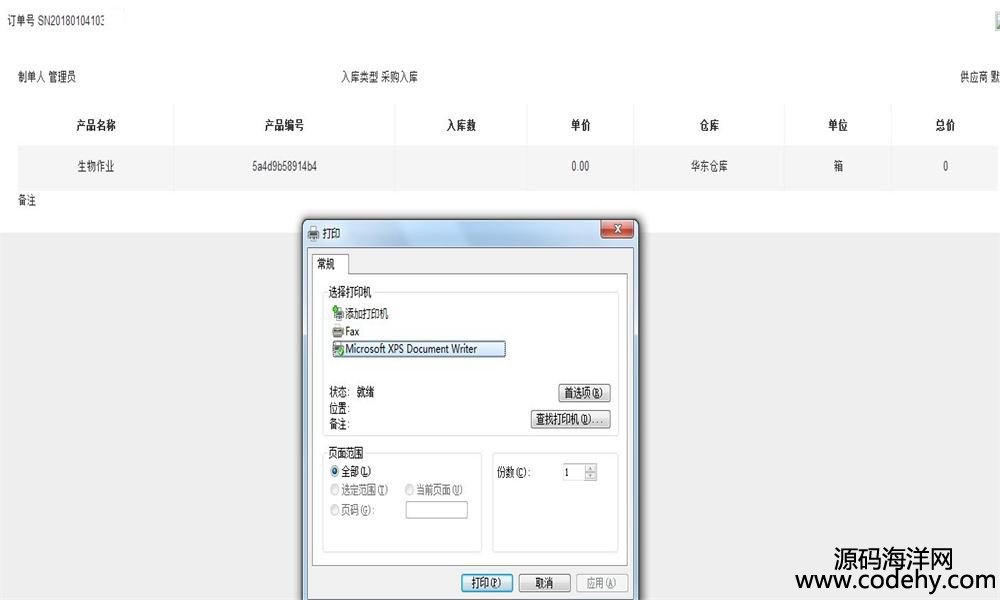Click the 打印 button

point(487,583)
